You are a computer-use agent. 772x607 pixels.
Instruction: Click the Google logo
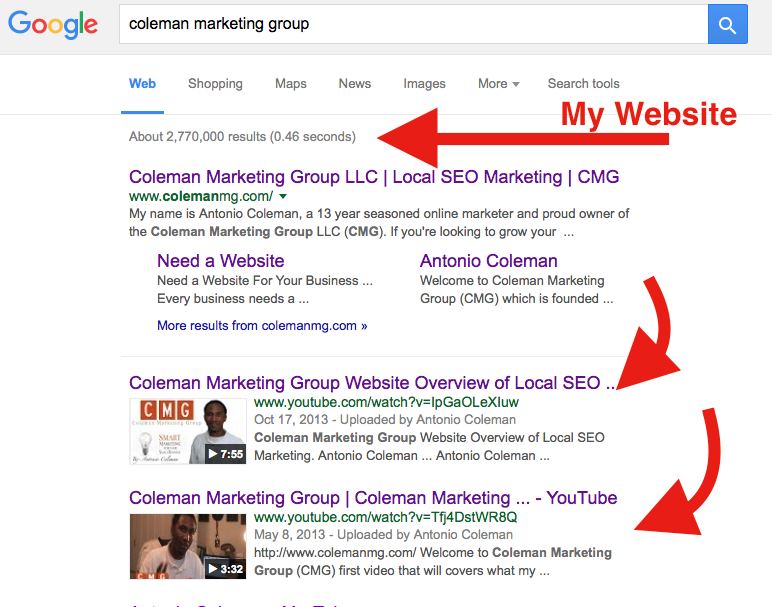coord(53,25)
